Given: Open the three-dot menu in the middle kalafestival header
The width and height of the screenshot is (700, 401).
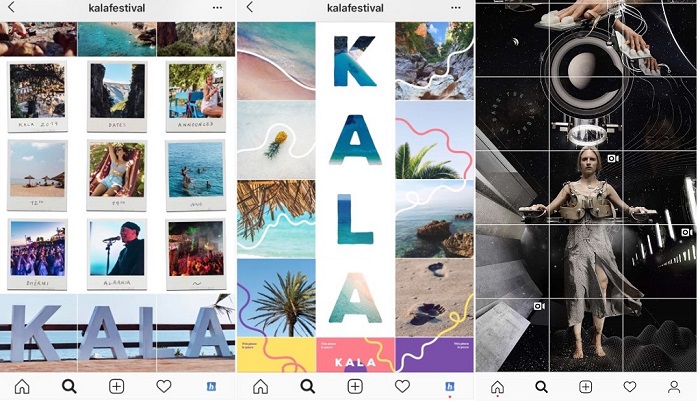Looking at the screenshot, I should click(456, 8).
